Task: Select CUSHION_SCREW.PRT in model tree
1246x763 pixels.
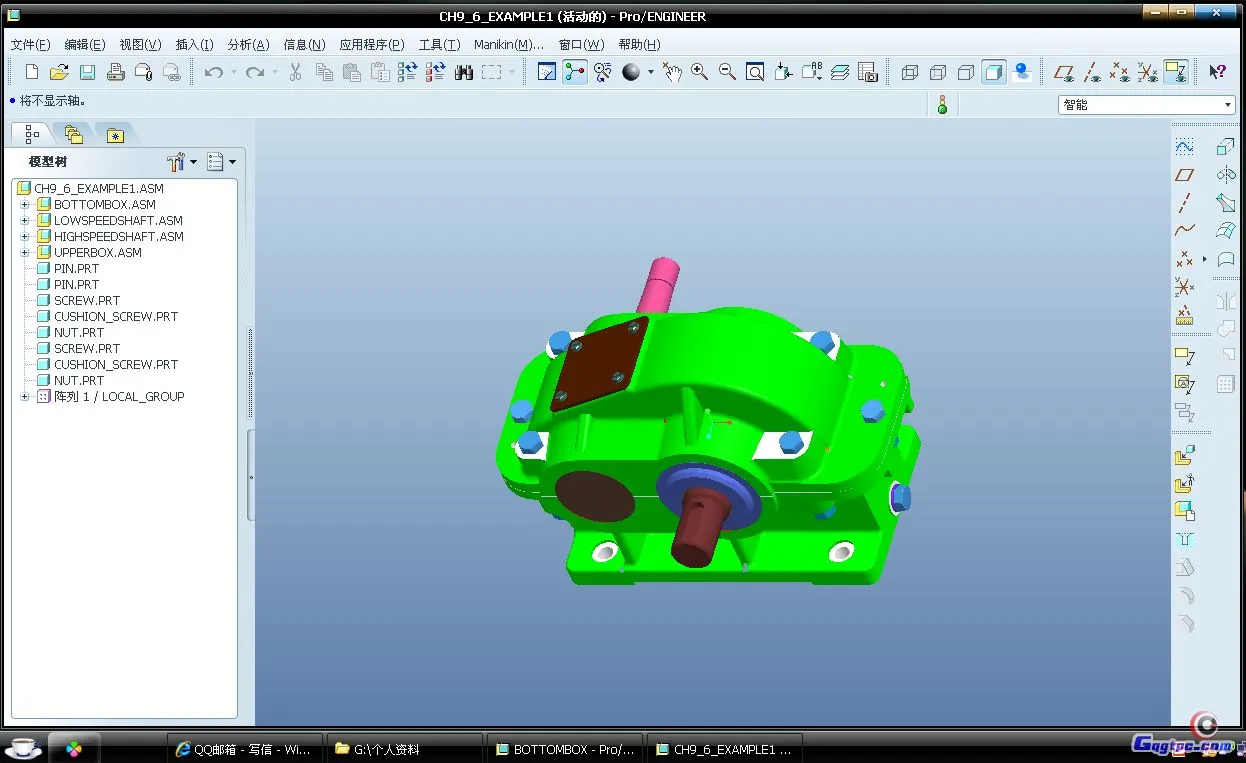Action: point(115,317)
